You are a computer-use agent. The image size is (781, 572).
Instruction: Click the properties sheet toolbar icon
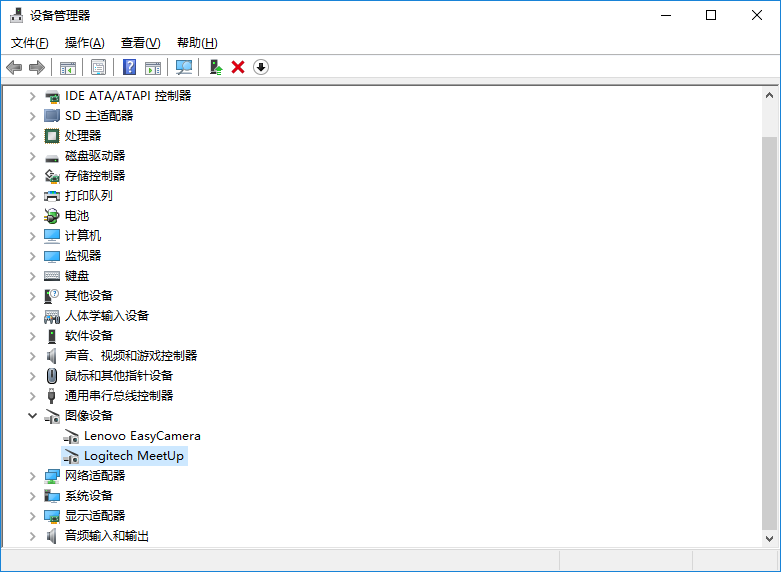(98, 67)
